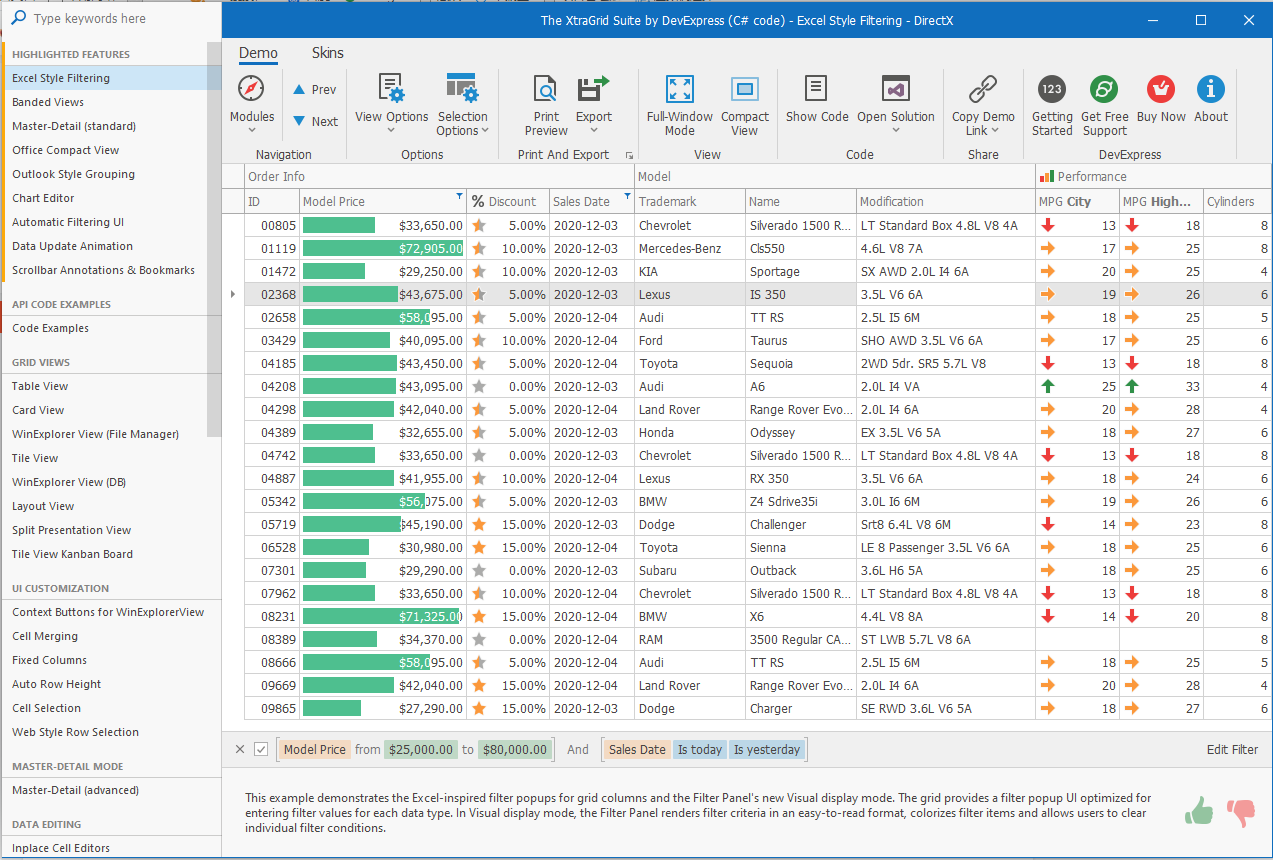Click the "3500 Regular CA..." name cell
The image size is (1273, 860).
pyautogui.click(x=800, y=640)
